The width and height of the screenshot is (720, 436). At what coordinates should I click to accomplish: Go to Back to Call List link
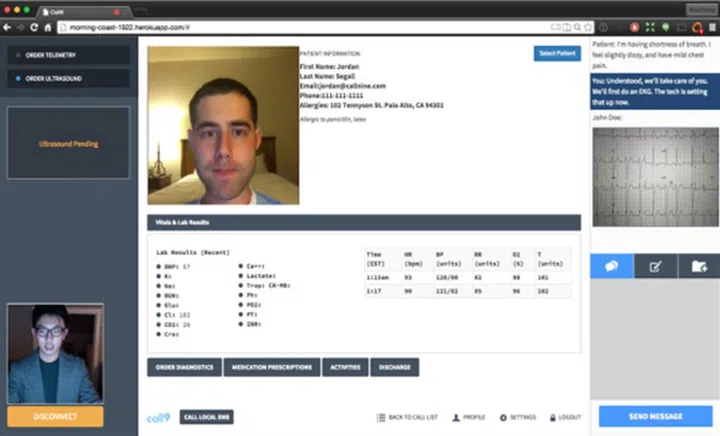(409, 417)
